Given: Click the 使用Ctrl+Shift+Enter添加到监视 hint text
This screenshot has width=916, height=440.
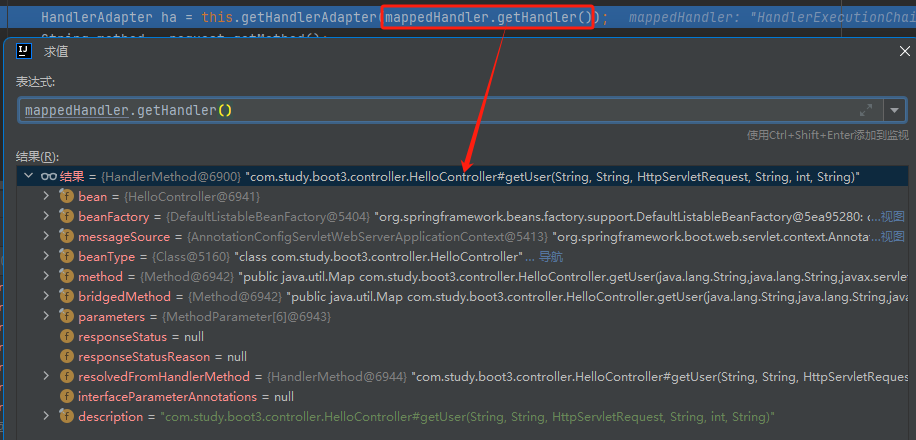Looking at the screenshot, I should (828, 135).
